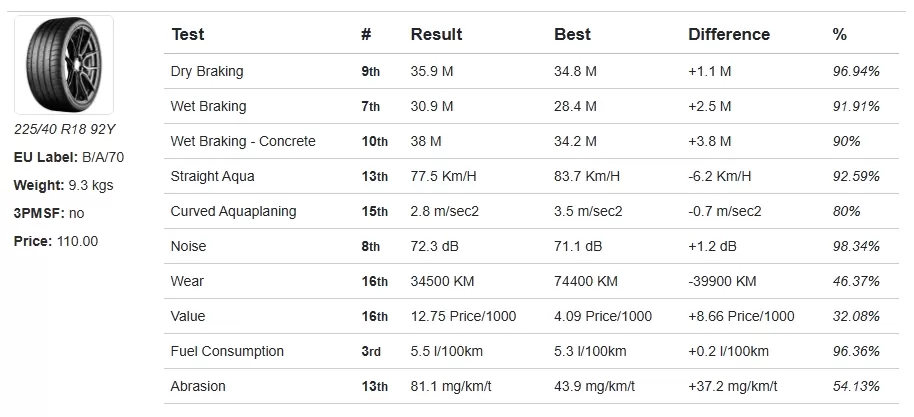Click the Value test row label

[x=188, y=317]
